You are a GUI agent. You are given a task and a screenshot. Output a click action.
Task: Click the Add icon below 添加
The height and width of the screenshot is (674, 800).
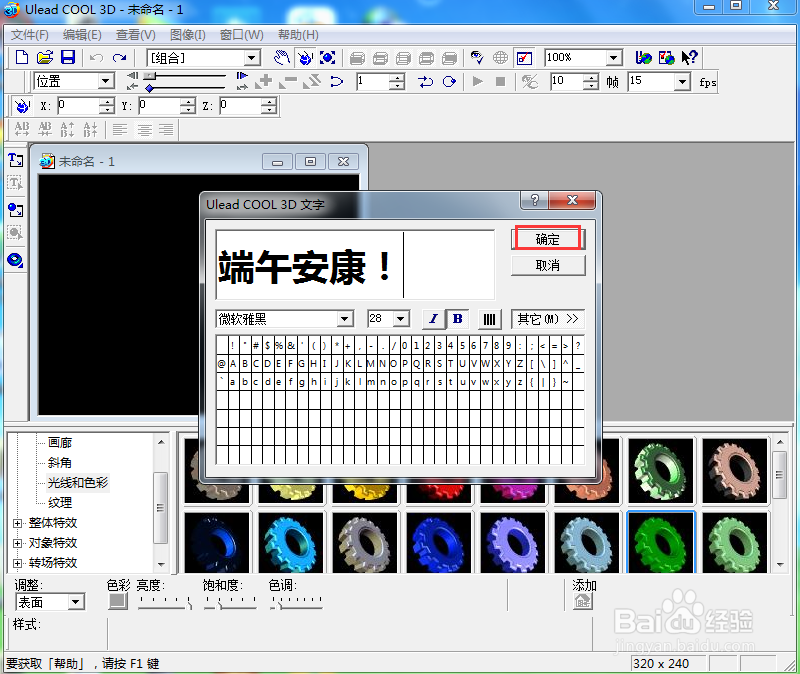click(x=583, y=602)
